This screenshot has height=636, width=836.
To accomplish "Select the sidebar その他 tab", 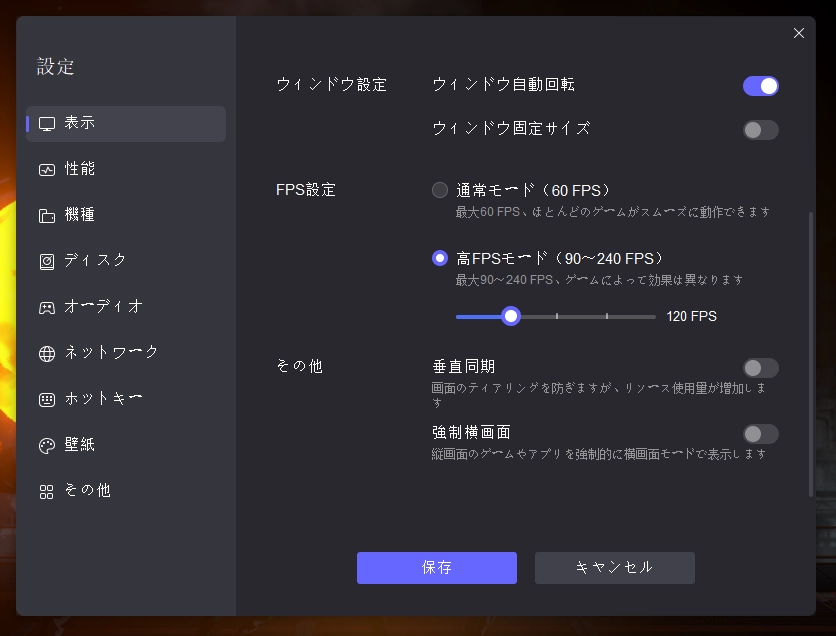I will pos(126,492).
